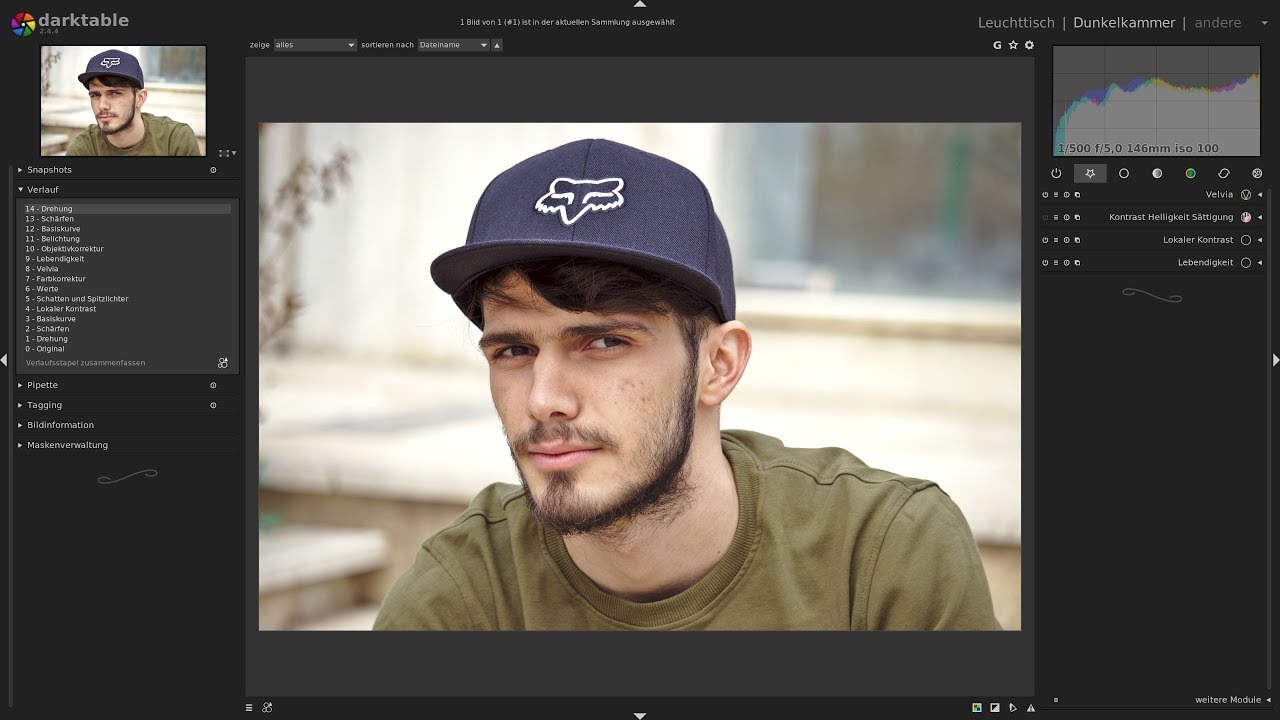This screenshot has height=720, width=1280.
Task: Show active modules group (power icon)
Action: (1056, 173)
